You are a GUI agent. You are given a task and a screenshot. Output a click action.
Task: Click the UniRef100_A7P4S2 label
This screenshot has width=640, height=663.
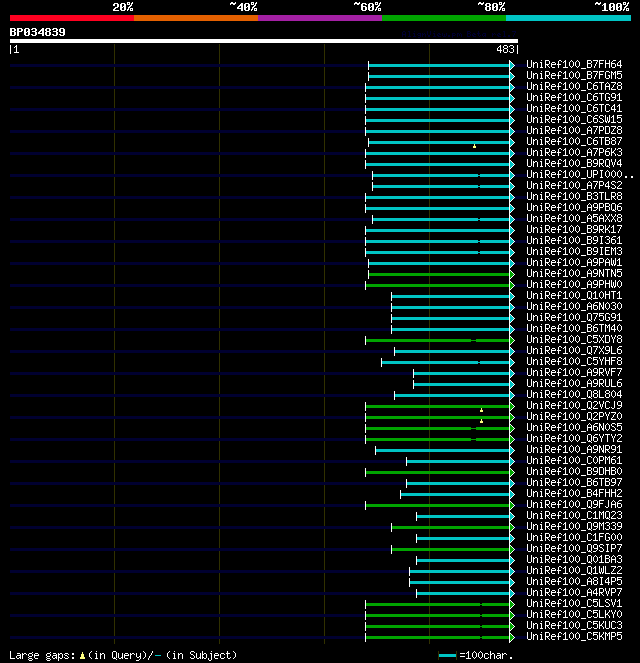tap(574, 186)
